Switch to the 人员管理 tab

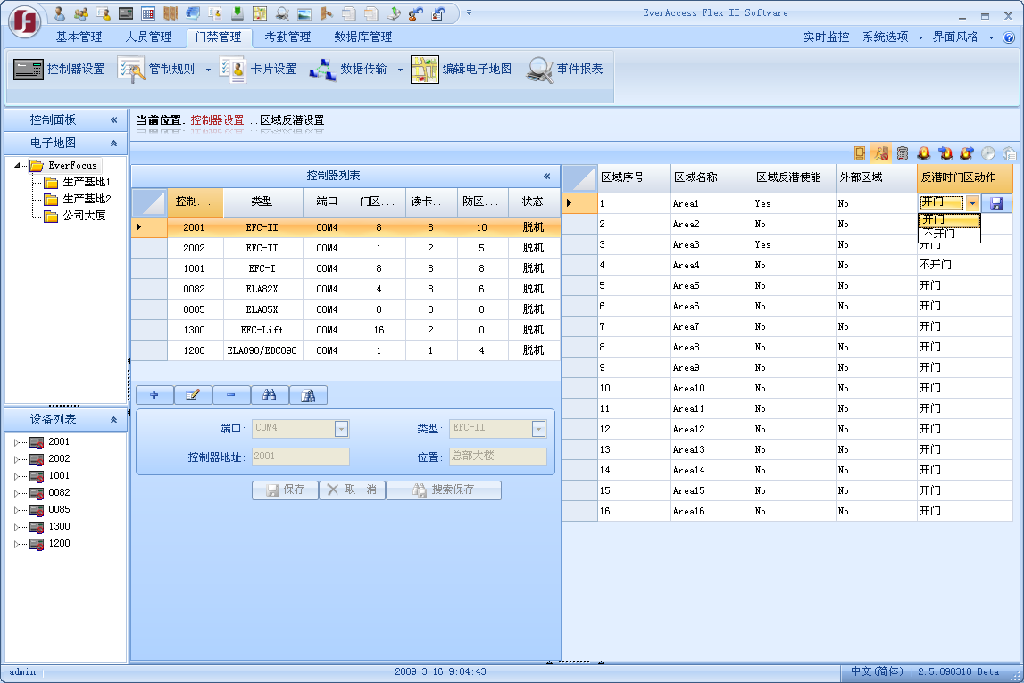tap(148, 37)
